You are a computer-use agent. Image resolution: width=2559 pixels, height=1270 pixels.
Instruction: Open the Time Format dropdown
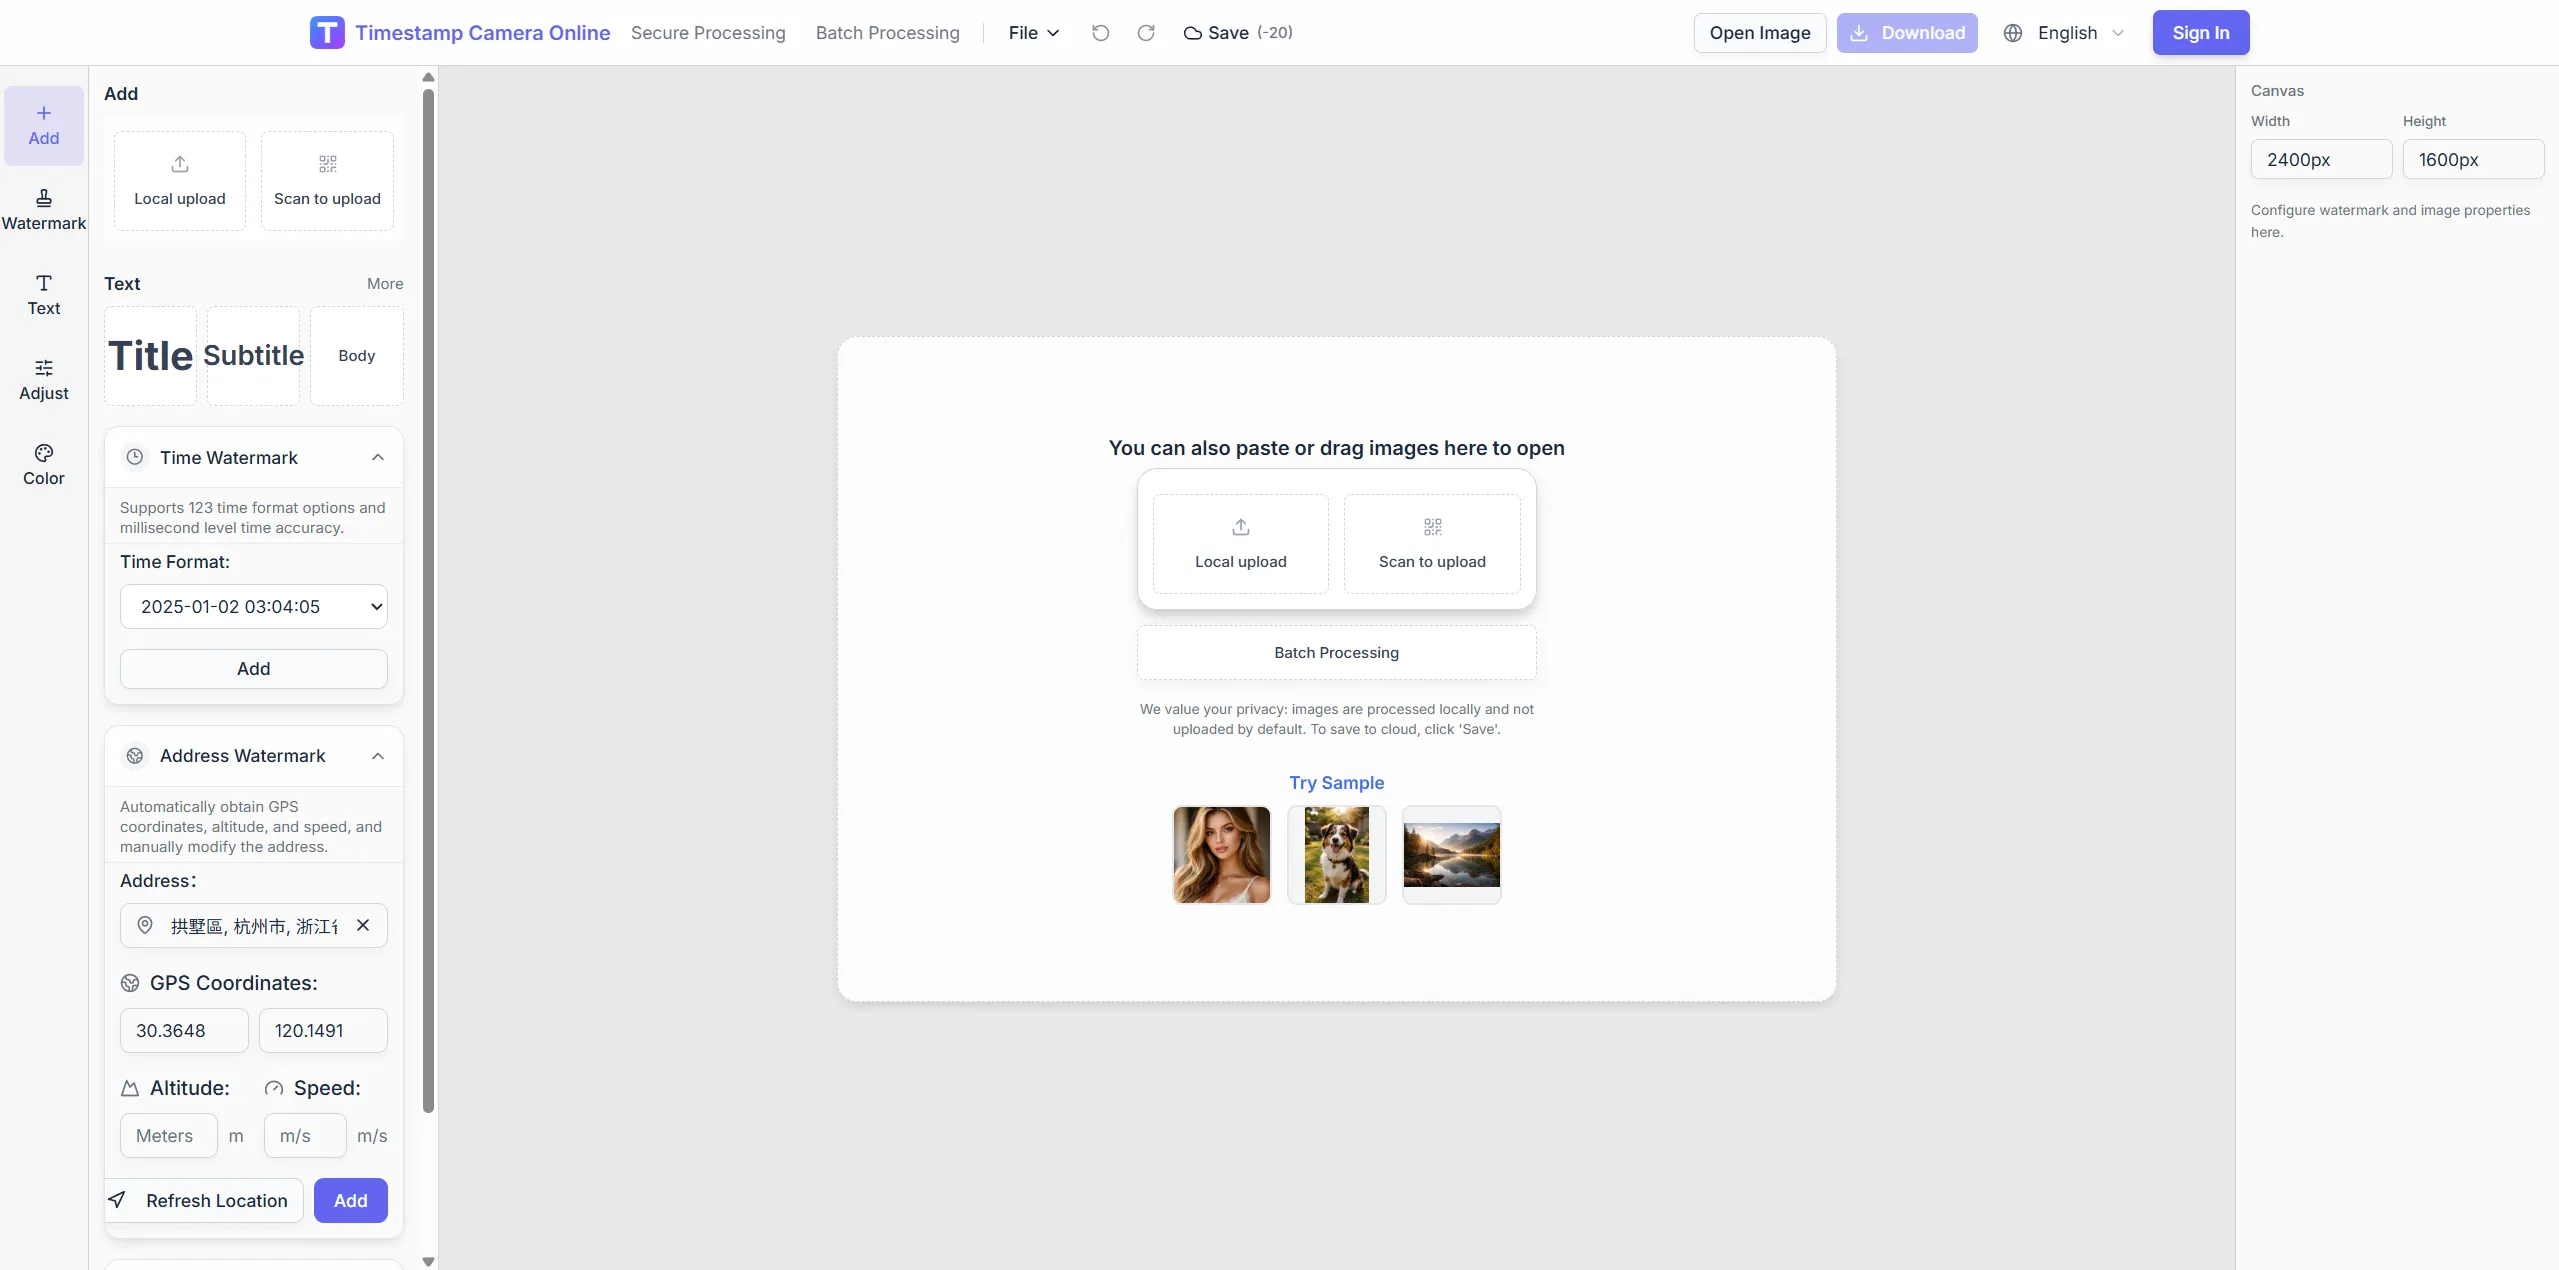pos(253,606)
